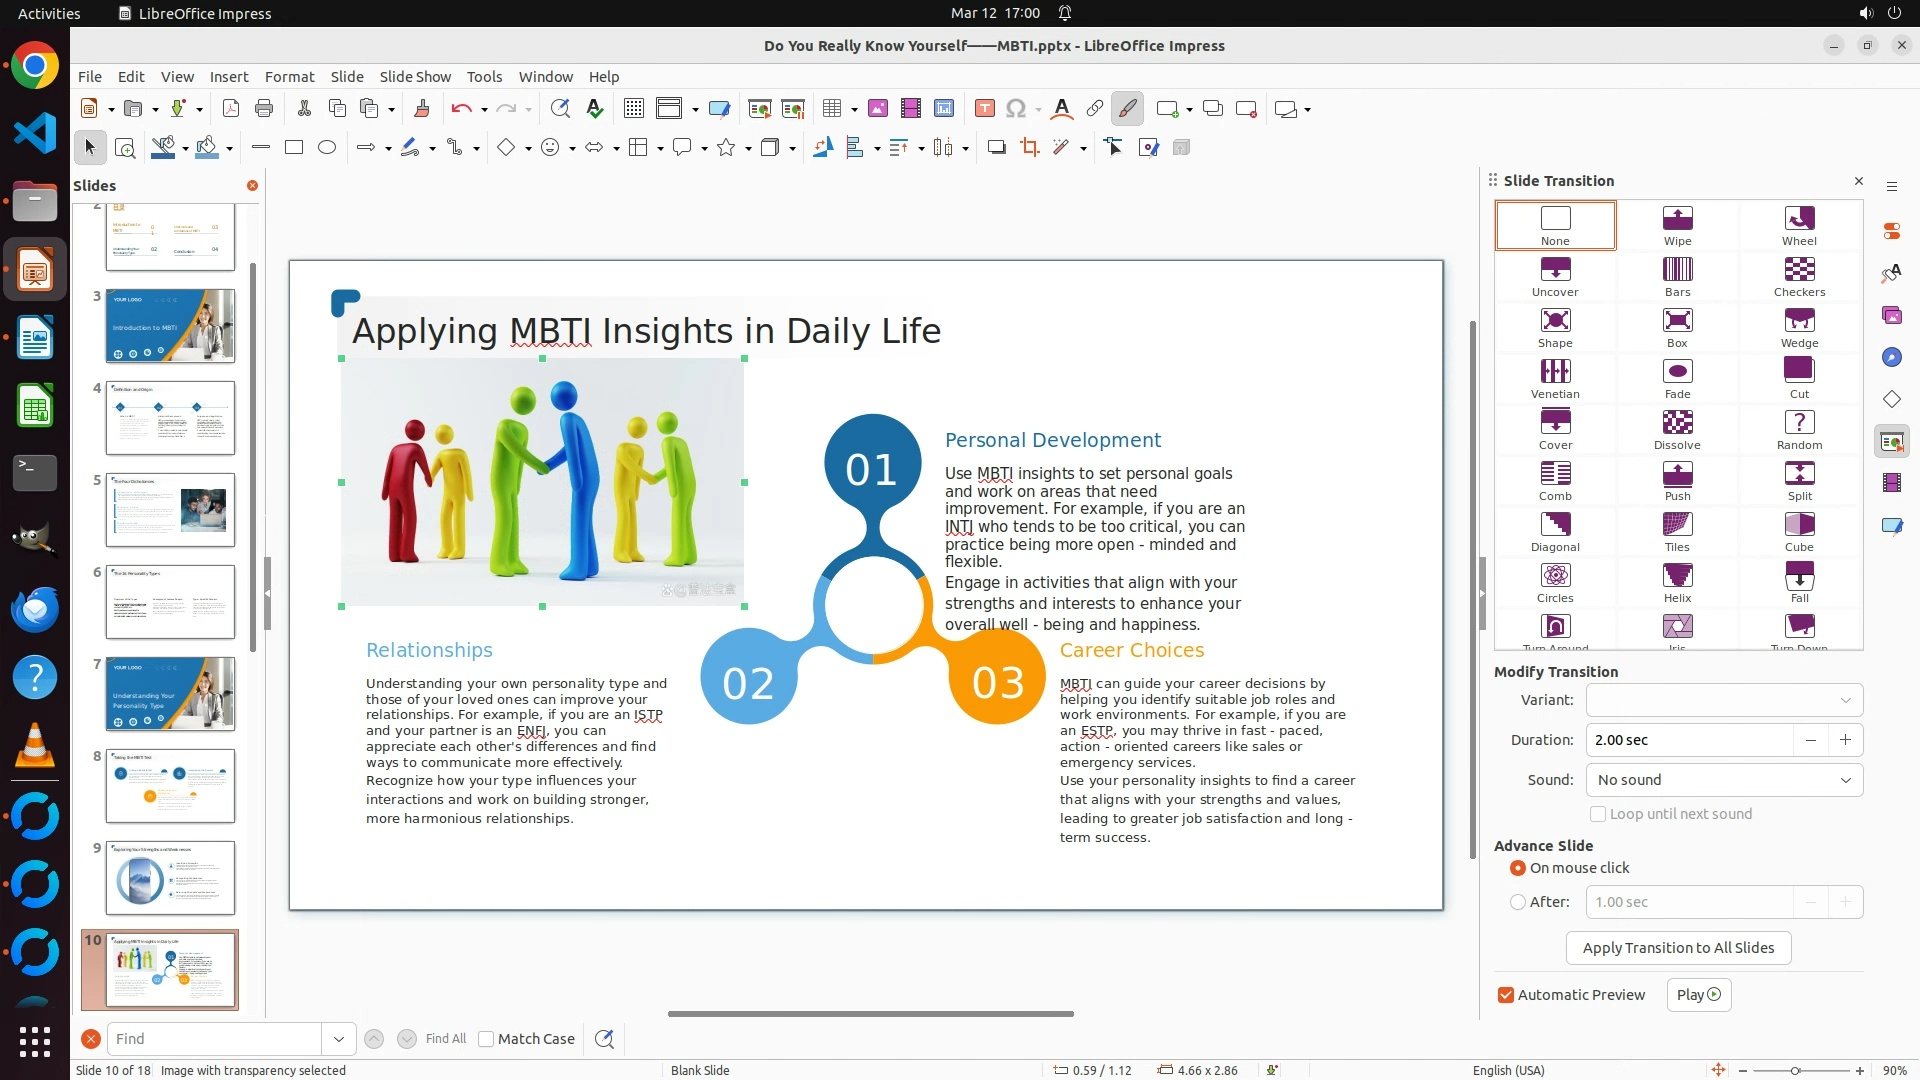Select the Rectangle drawing tool
This screenshot has height=1080, width=1920.
pyautogui.click(x=293, y=148)
